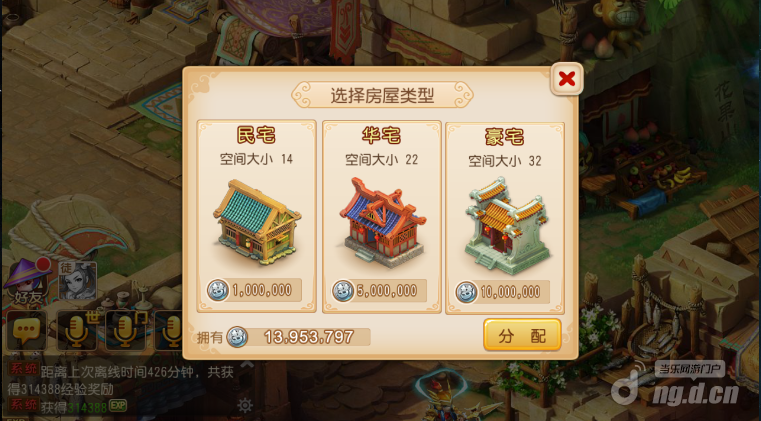Click the owned silver coin icon beside 拥有
The image size is (761, 421).
[237, 337]
